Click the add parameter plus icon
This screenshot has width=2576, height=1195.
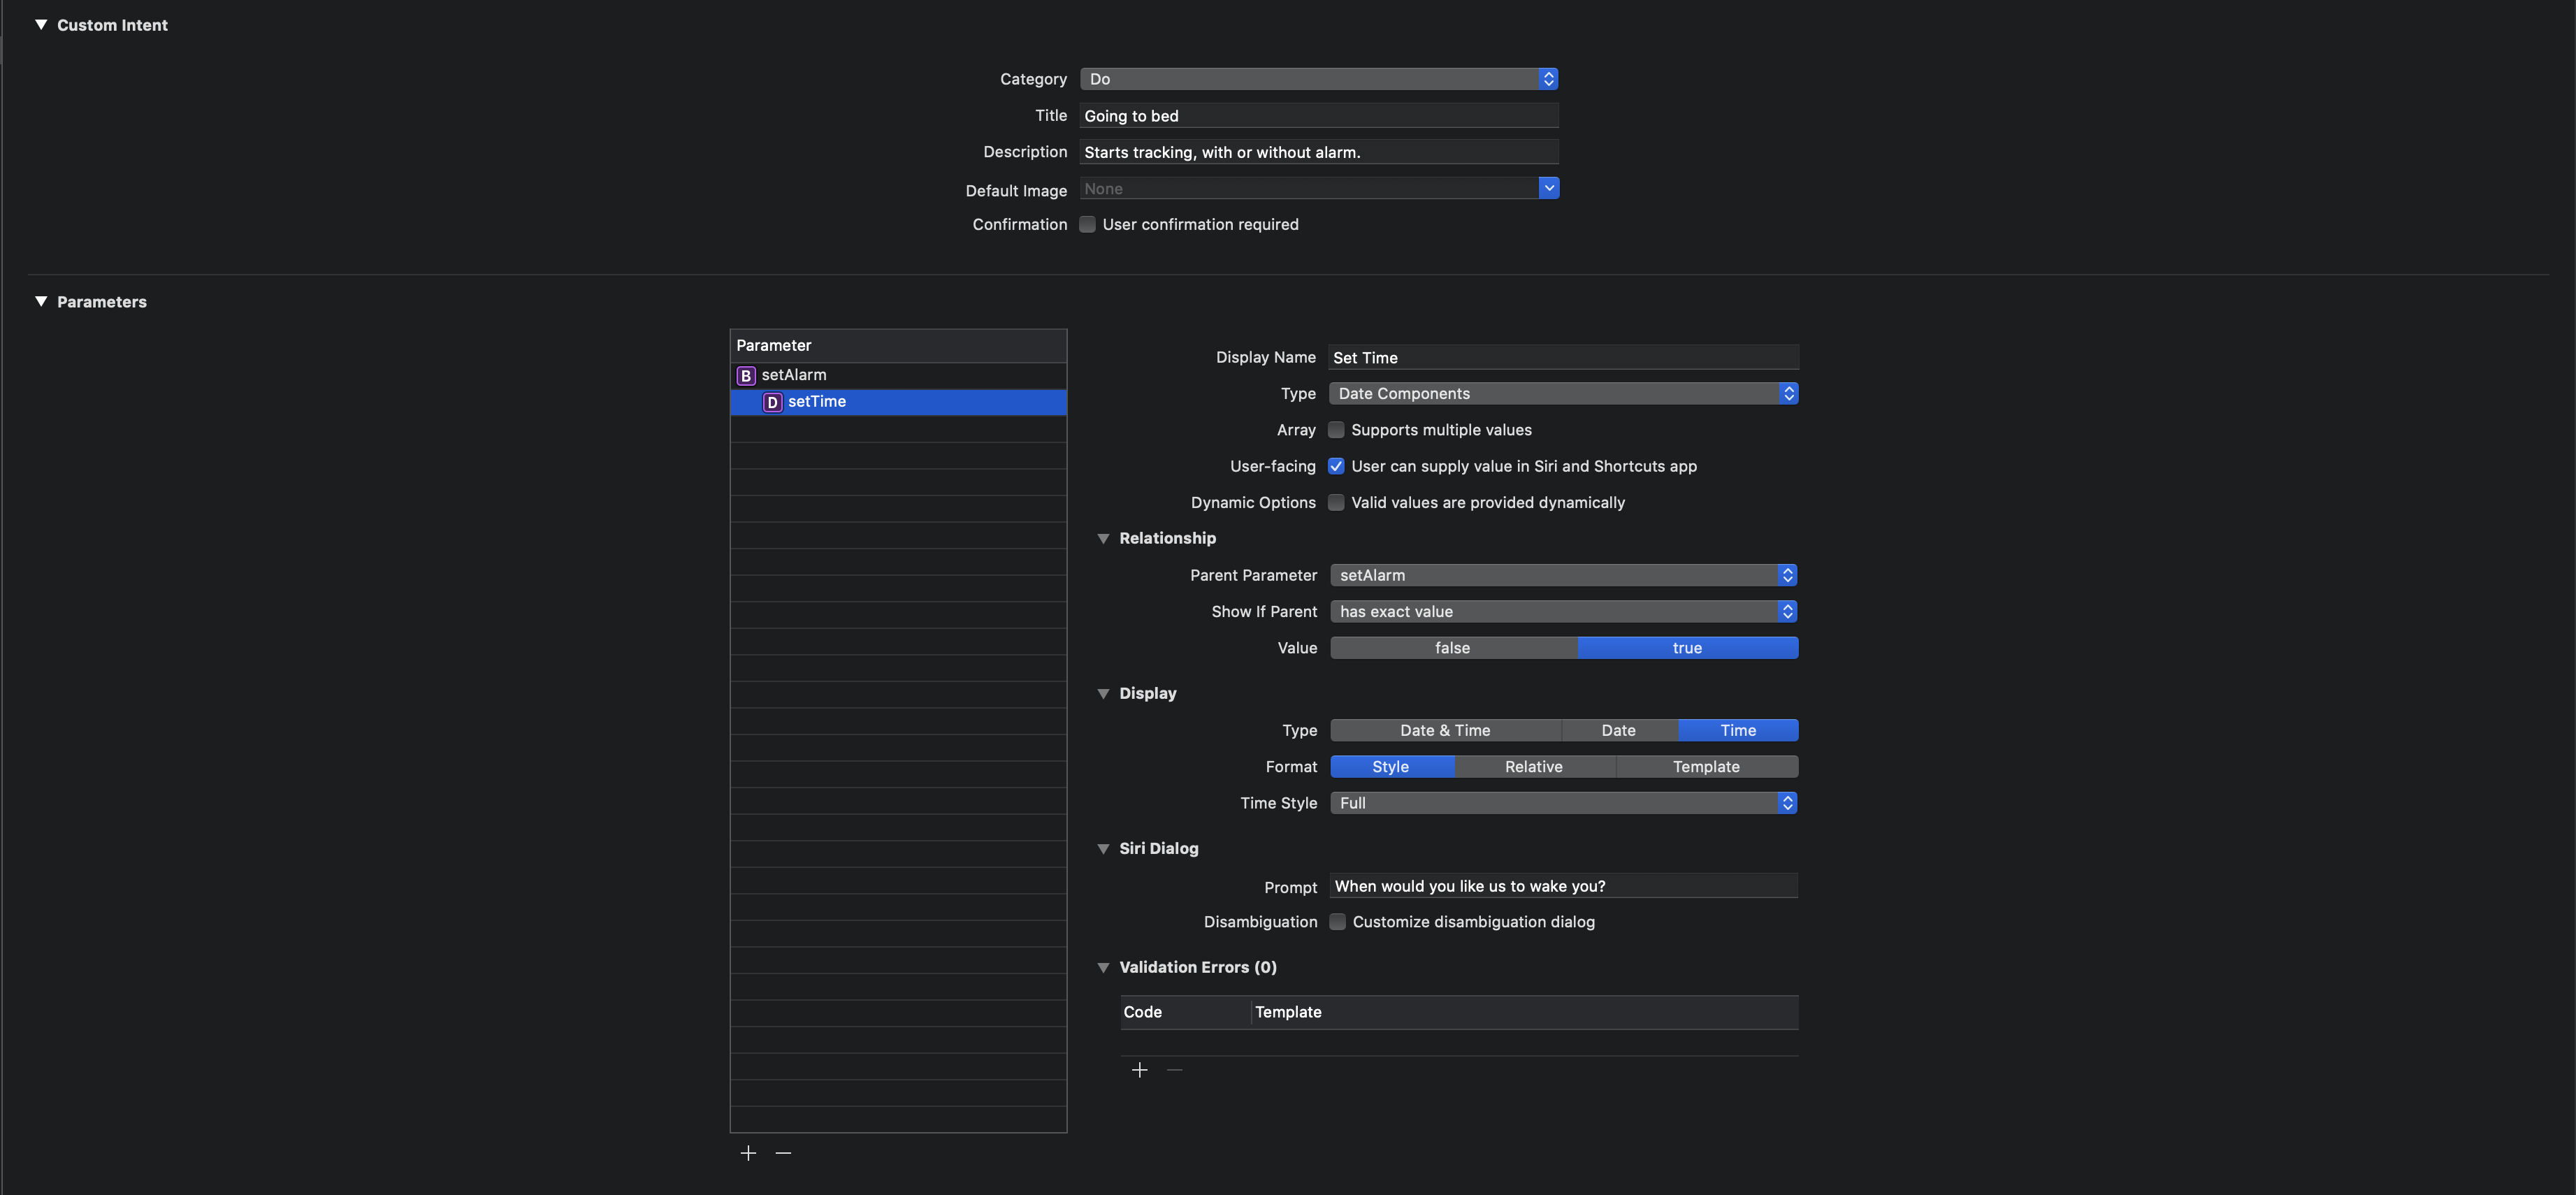pyautogui.click(x=748, y=1153)
